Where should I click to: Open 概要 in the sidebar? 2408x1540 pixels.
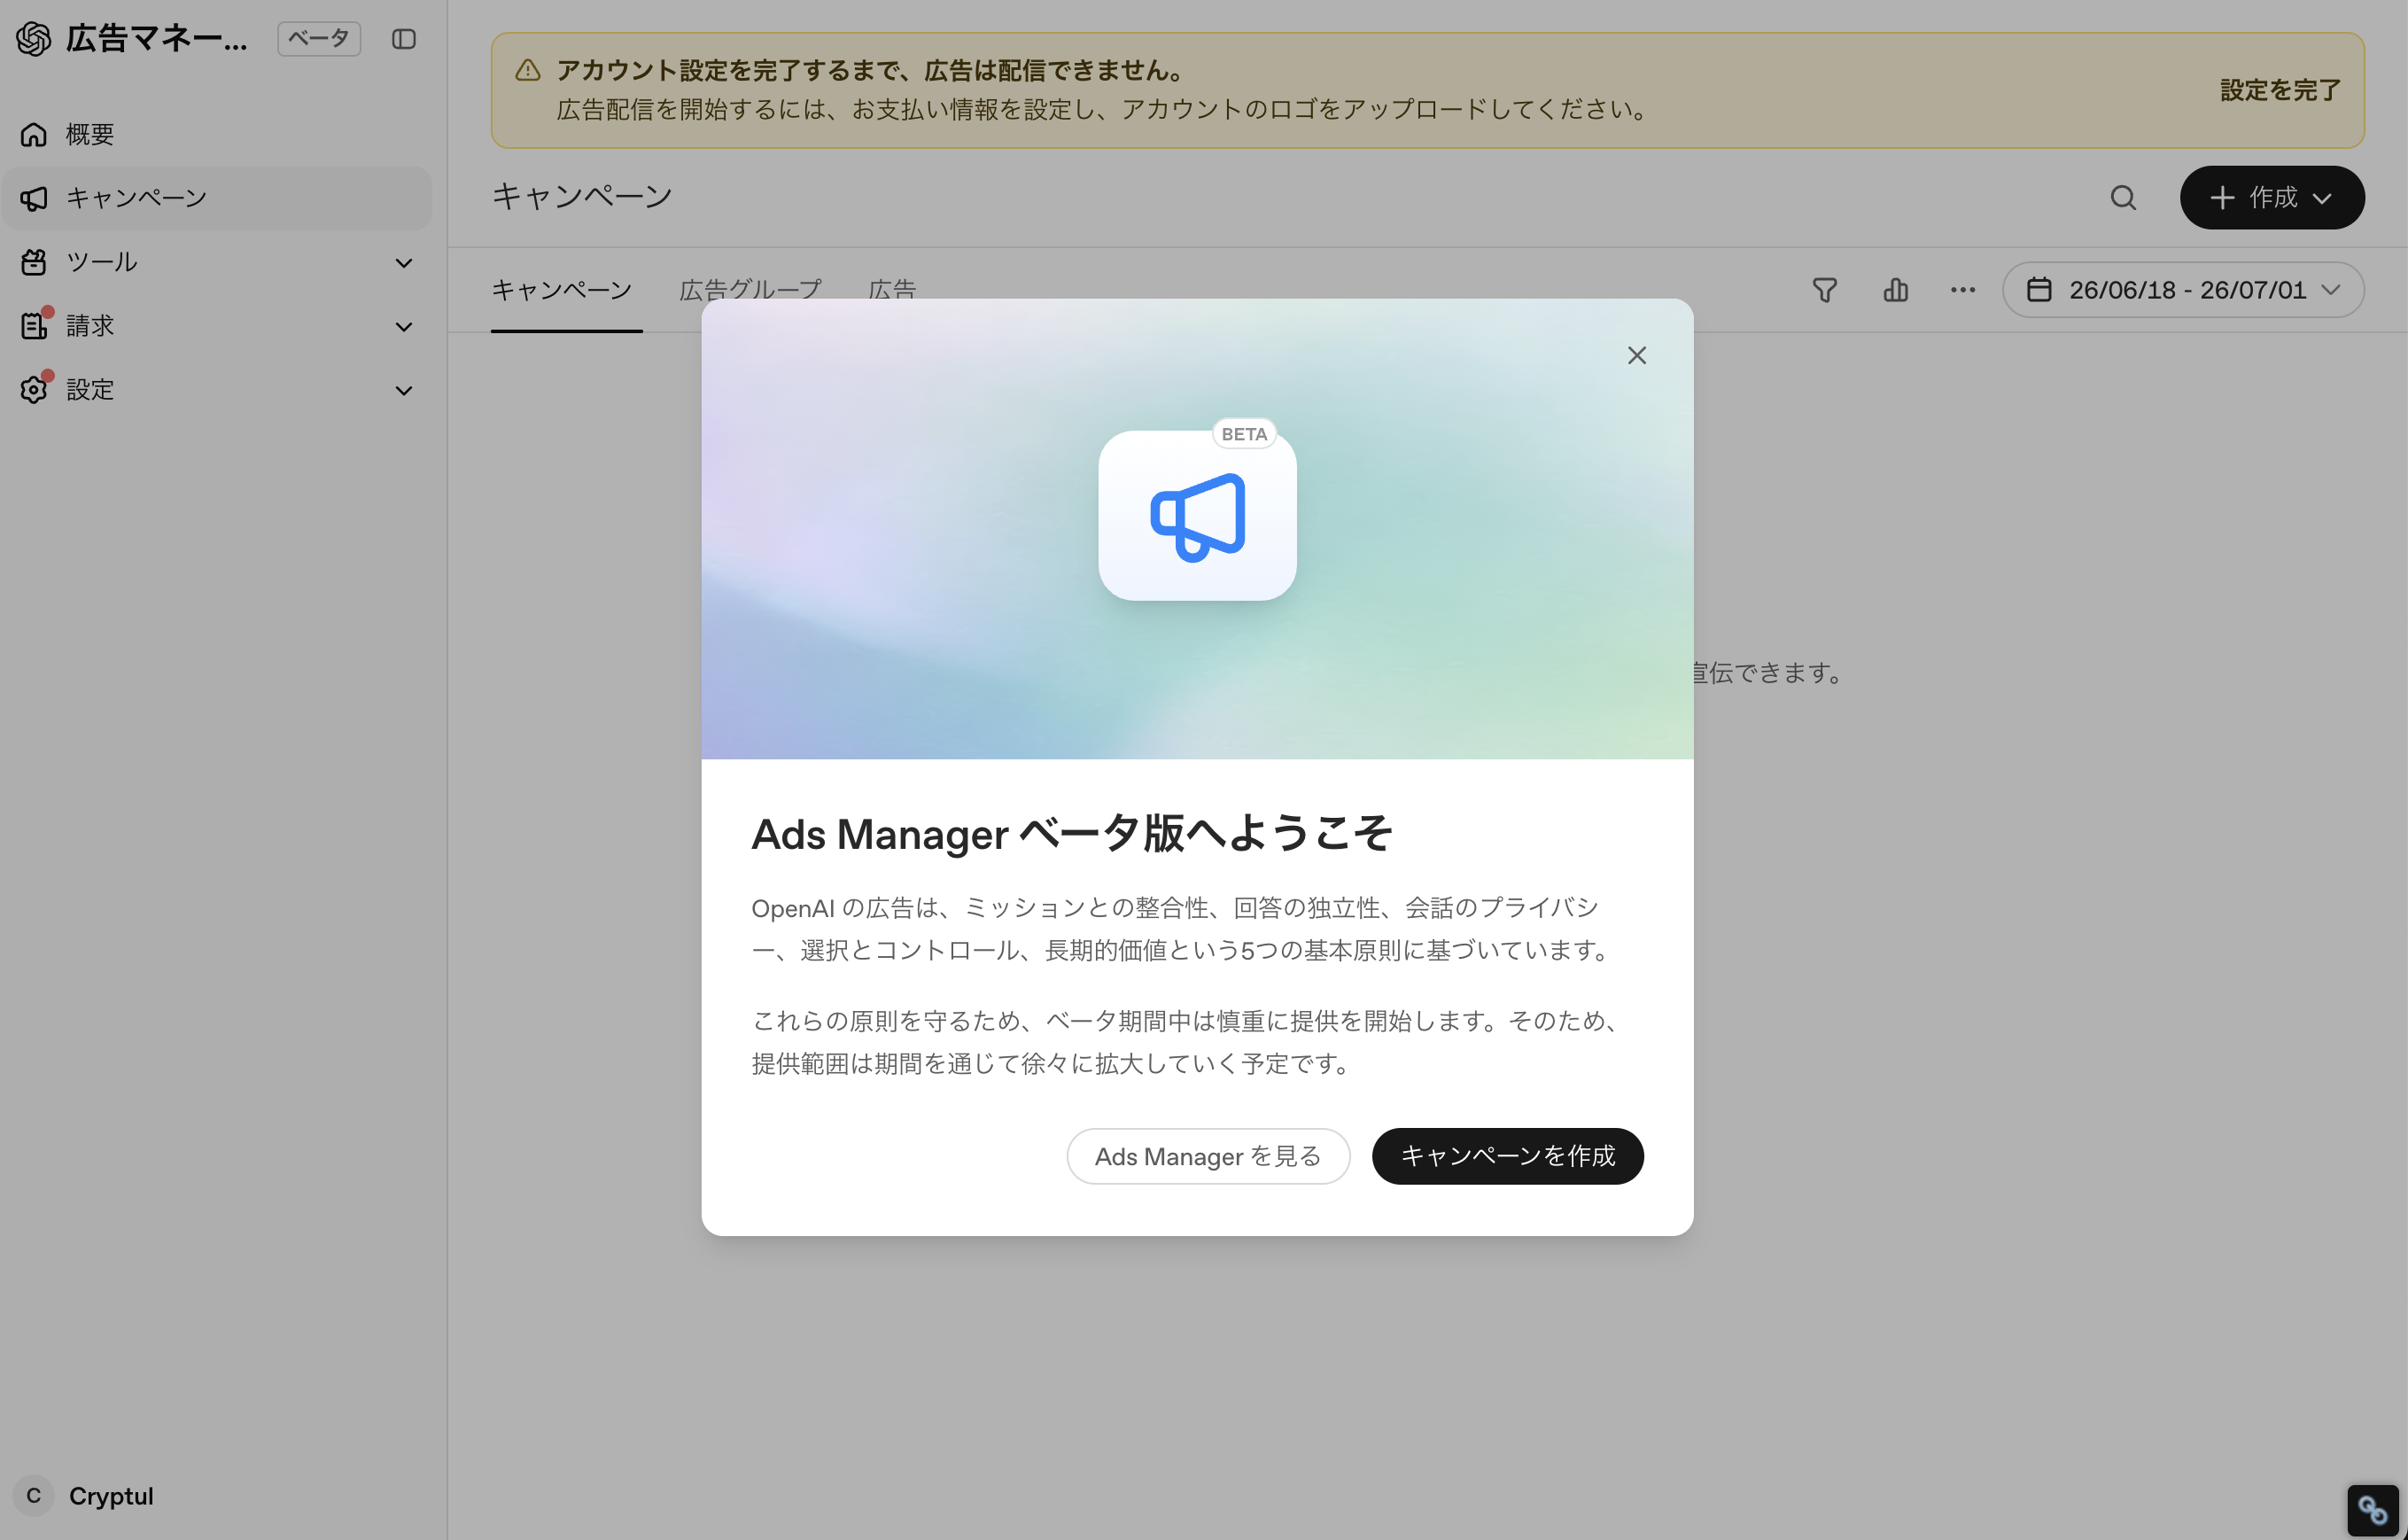(x=217, y=134)
